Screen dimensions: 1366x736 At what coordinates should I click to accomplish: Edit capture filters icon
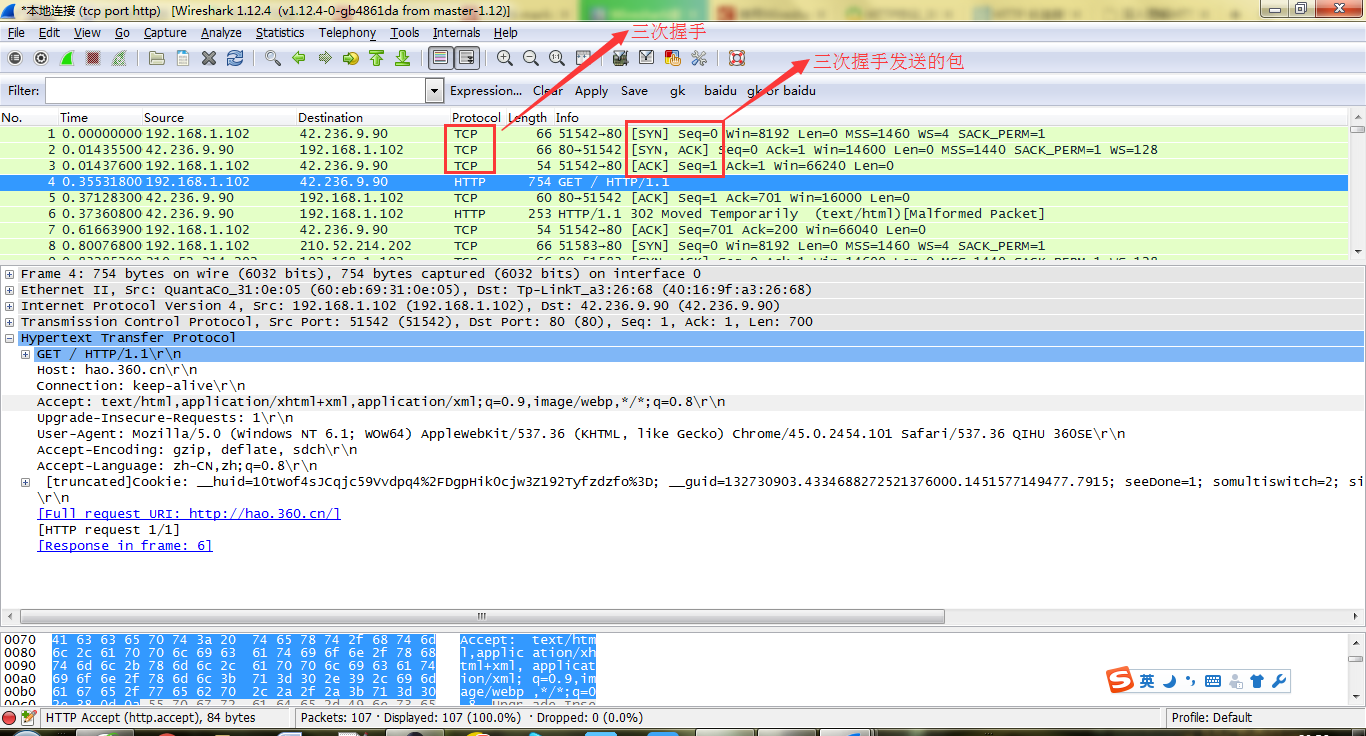point(621,58)
